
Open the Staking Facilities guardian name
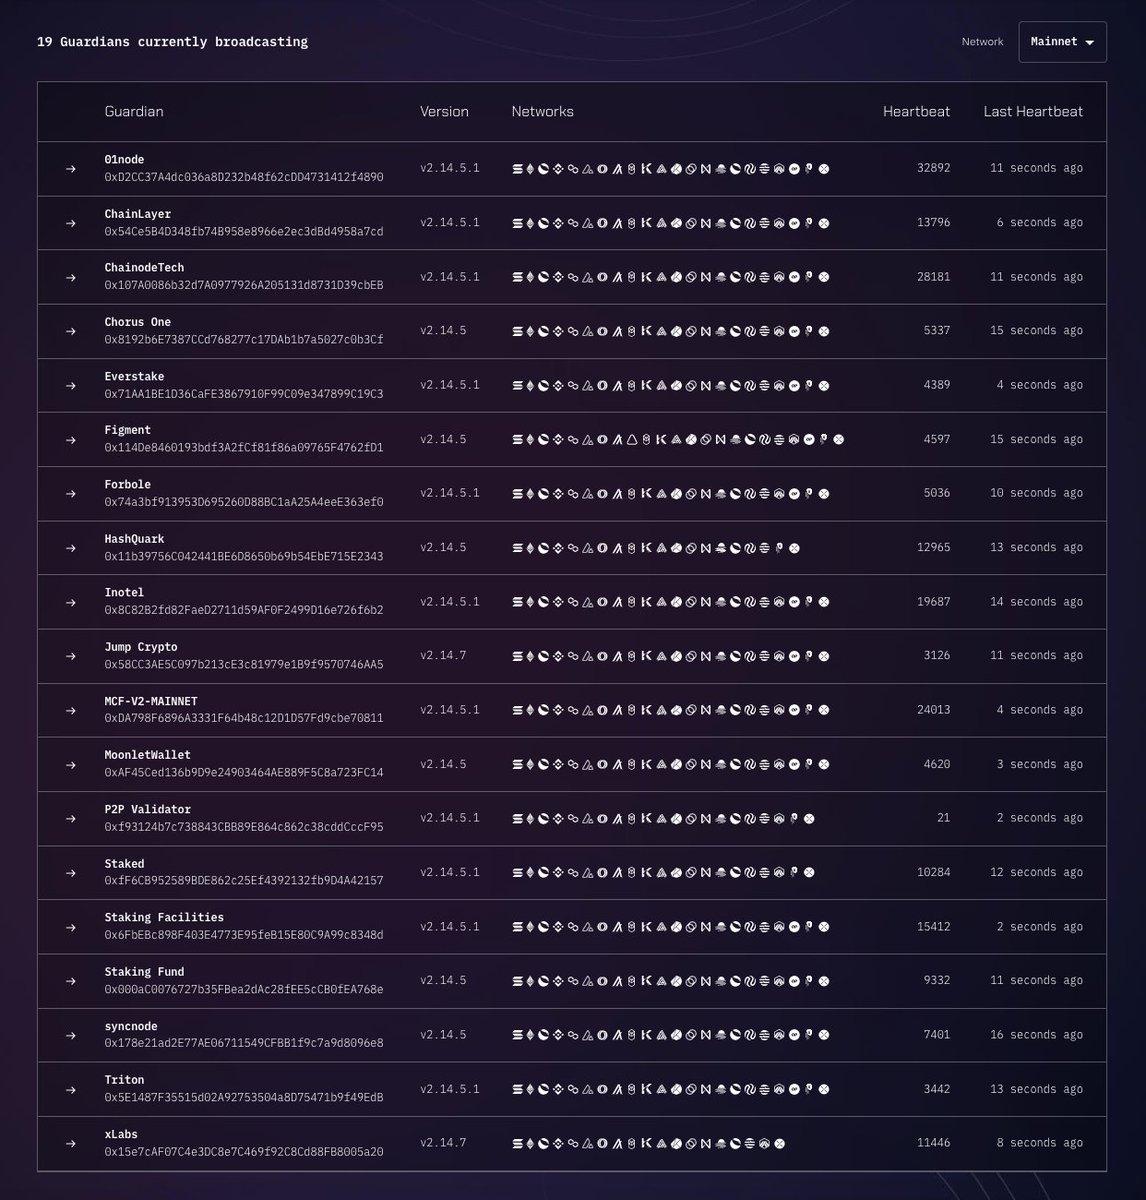[164, 917]
